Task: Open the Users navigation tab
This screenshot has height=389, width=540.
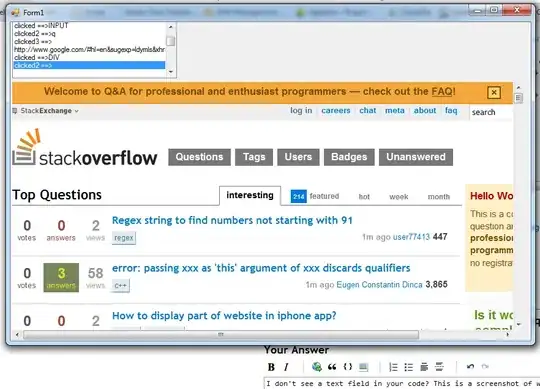Action: (x=298, y=157)
